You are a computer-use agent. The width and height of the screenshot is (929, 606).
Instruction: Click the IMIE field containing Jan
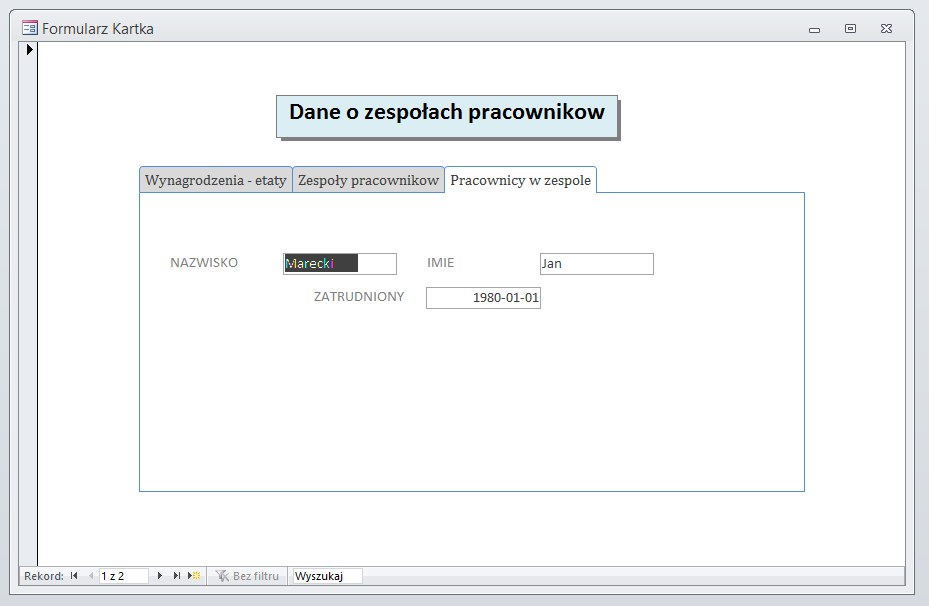click(596, 264)
